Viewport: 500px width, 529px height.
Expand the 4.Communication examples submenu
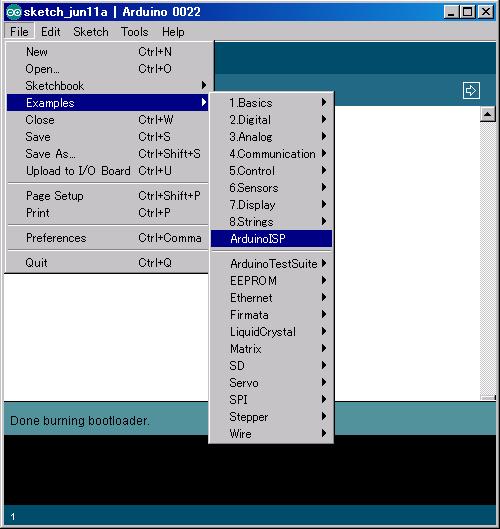click(x=272, y=154)
